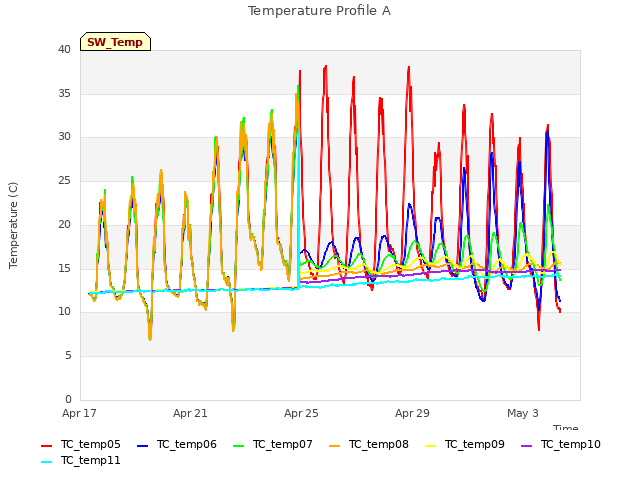The width and height of the screenshot is (640, 480).
Task: Click the Apr 17 x-axis label
Action: [x=79, y=413]
